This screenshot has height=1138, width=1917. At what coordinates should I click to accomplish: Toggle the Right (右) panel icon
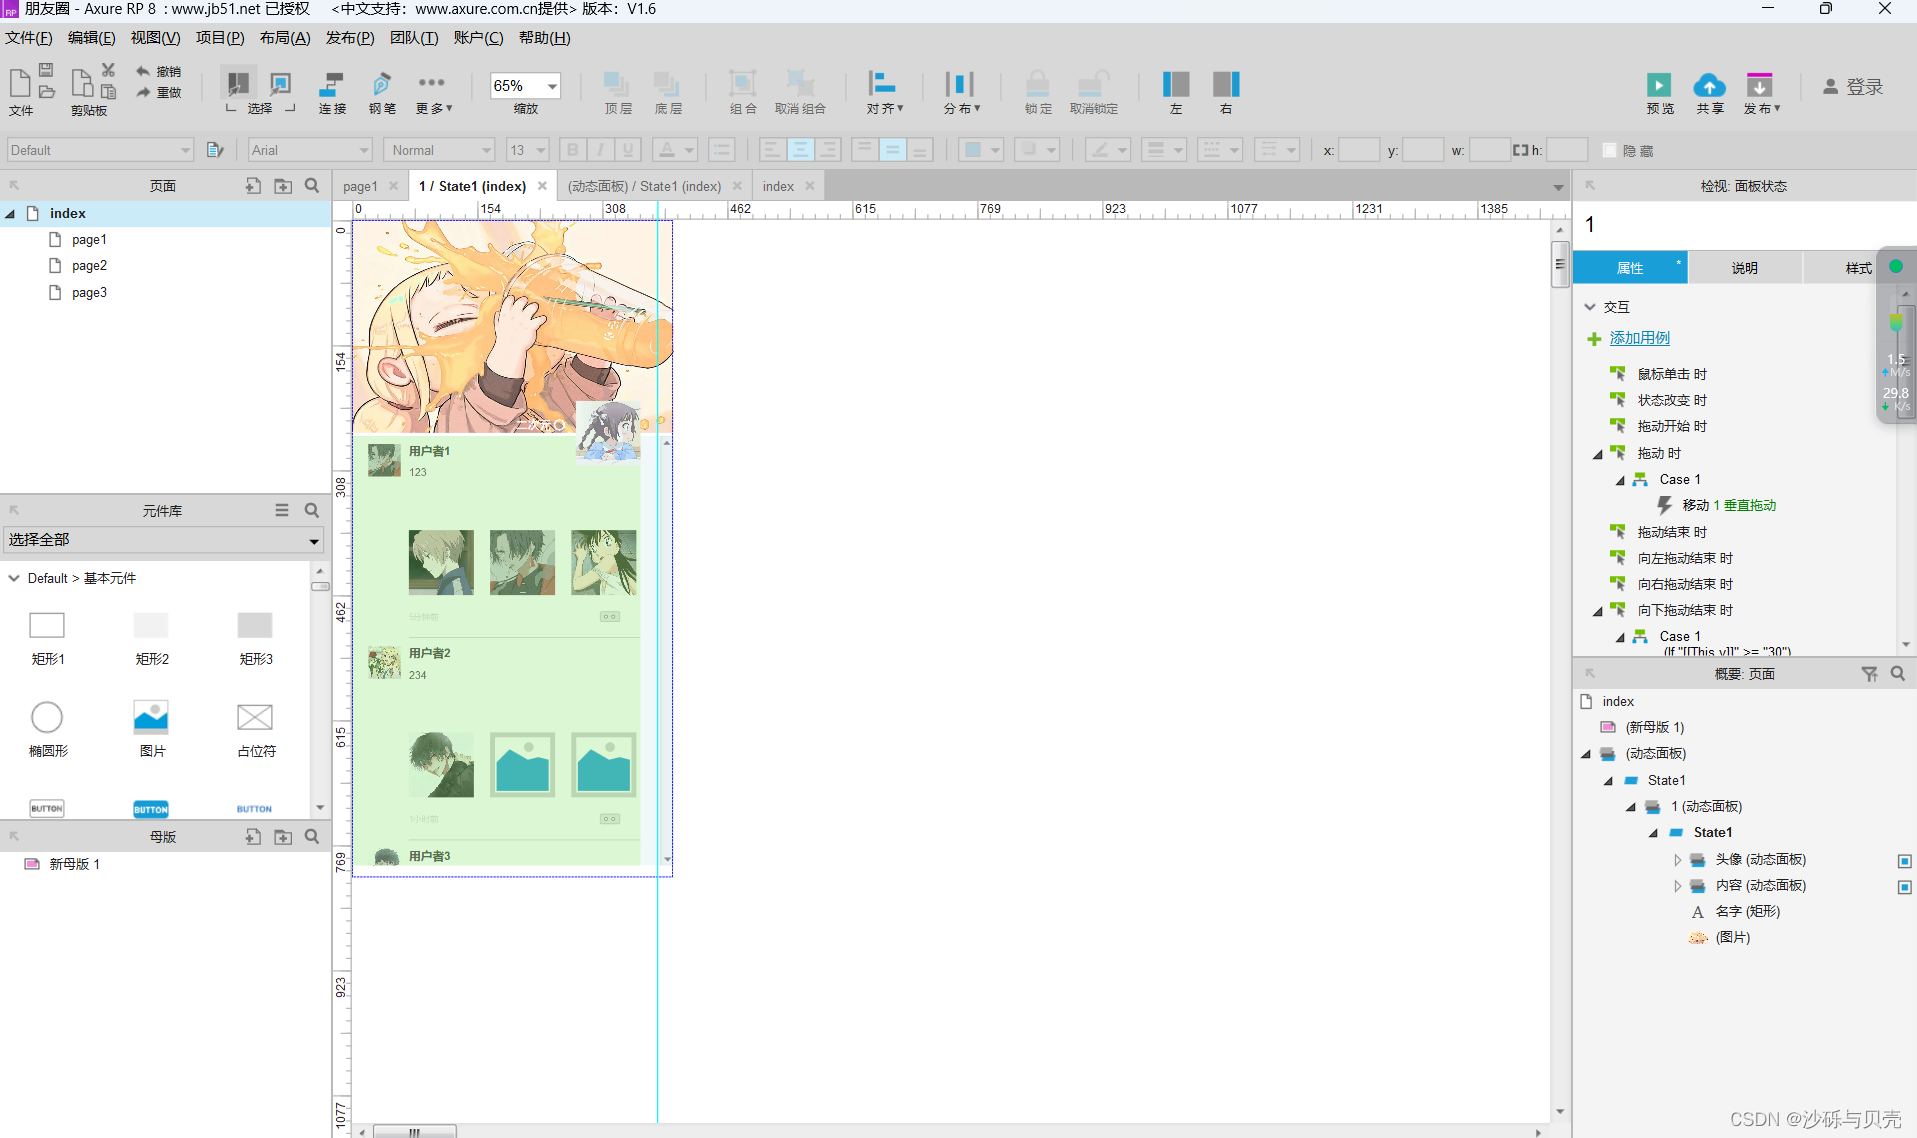pyautogui.click(x=1226, y=84)
